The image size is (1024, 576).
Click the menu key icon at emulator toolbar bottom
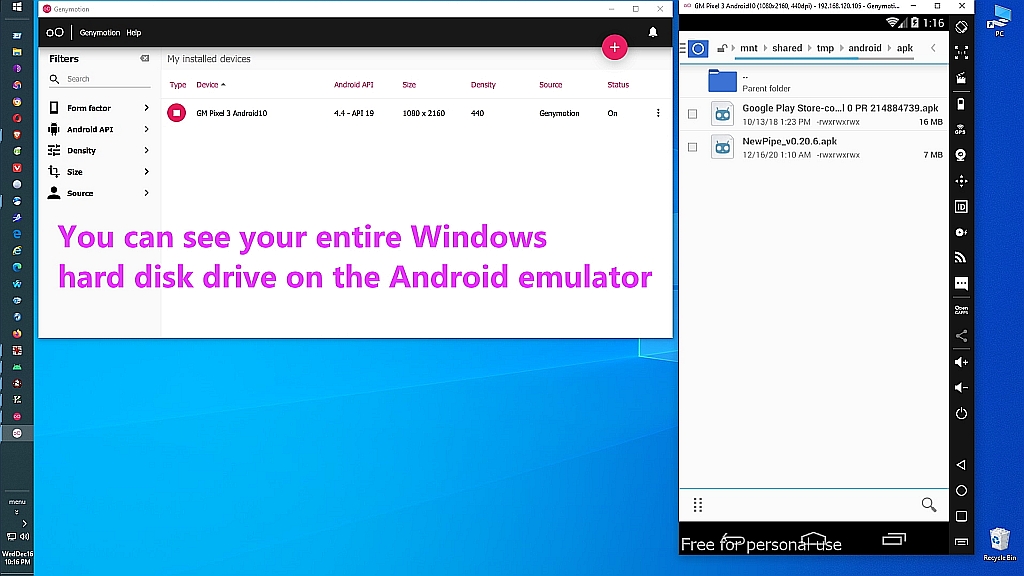point(961,541)
